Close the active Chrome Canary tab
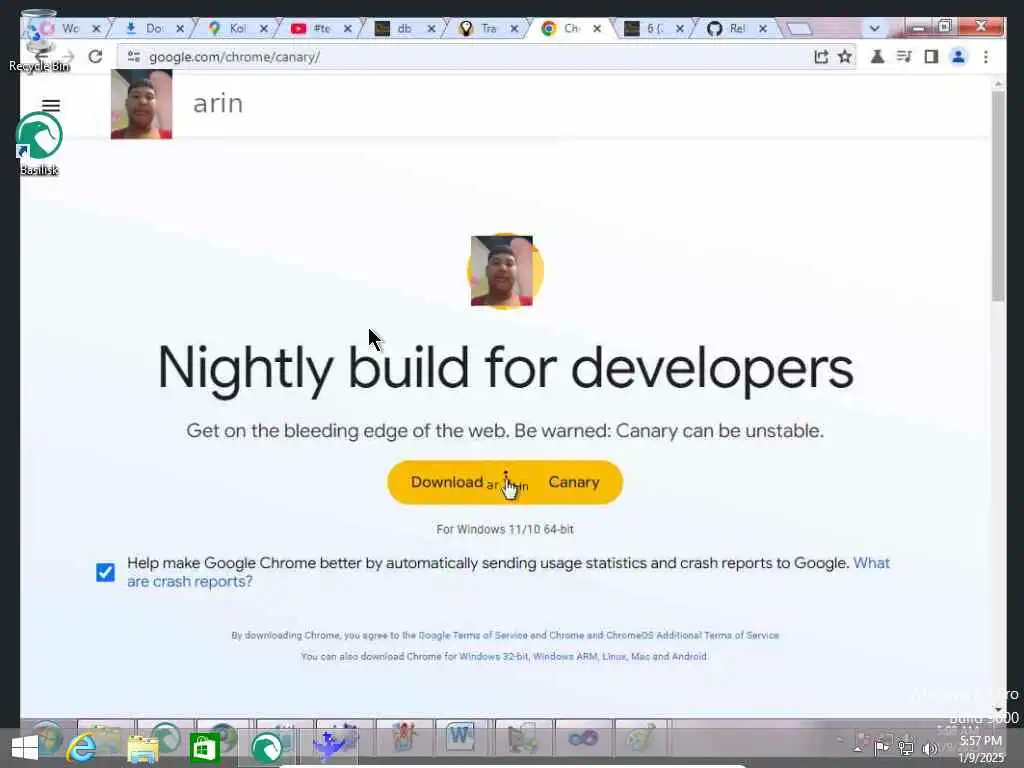 pyautogui.click(x=597, y=29)
